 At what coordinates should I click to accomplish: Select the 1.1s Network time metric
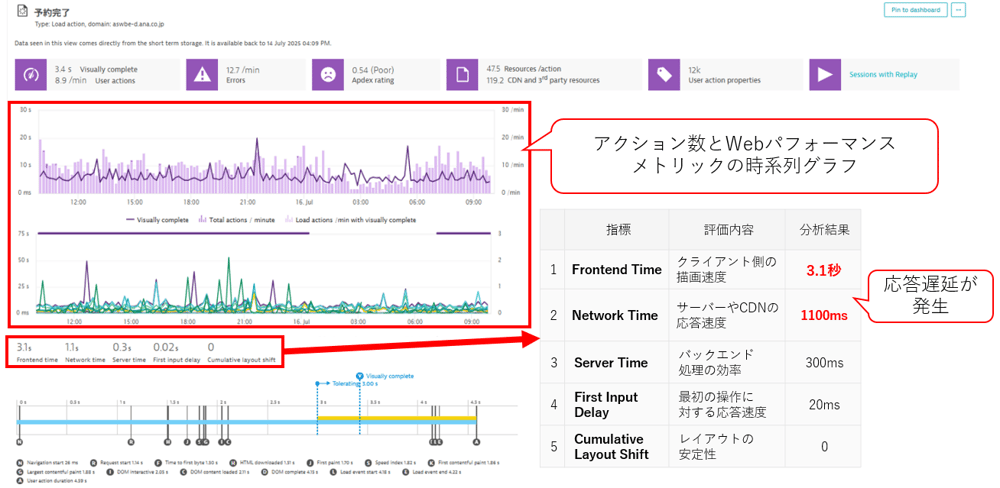[85, 353]
